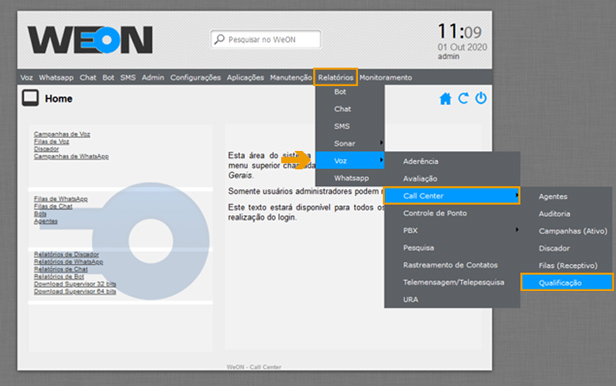Select Qualificação in Call Center submenu
616x386 pixels.
[567, 282]
